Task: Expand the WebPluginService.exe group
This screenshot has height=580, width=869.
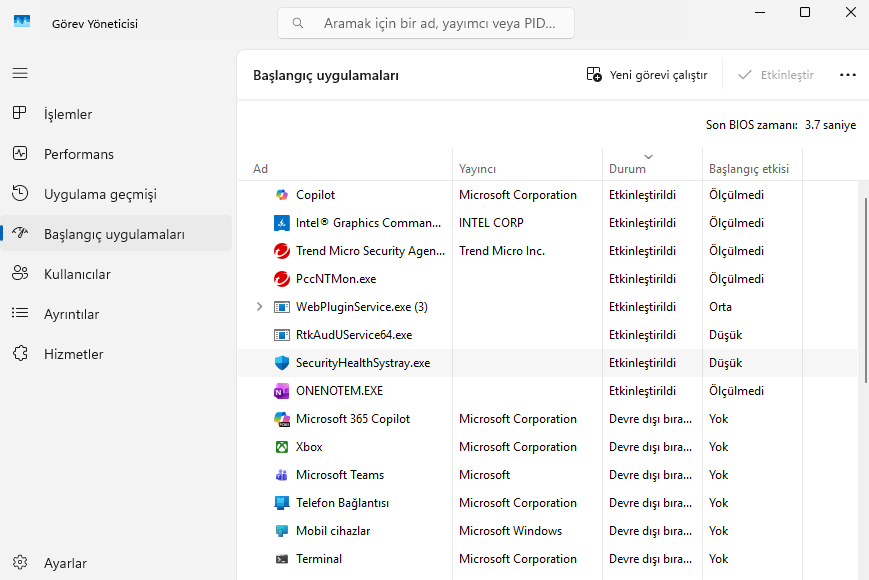Action: click(x=260, y=307)
